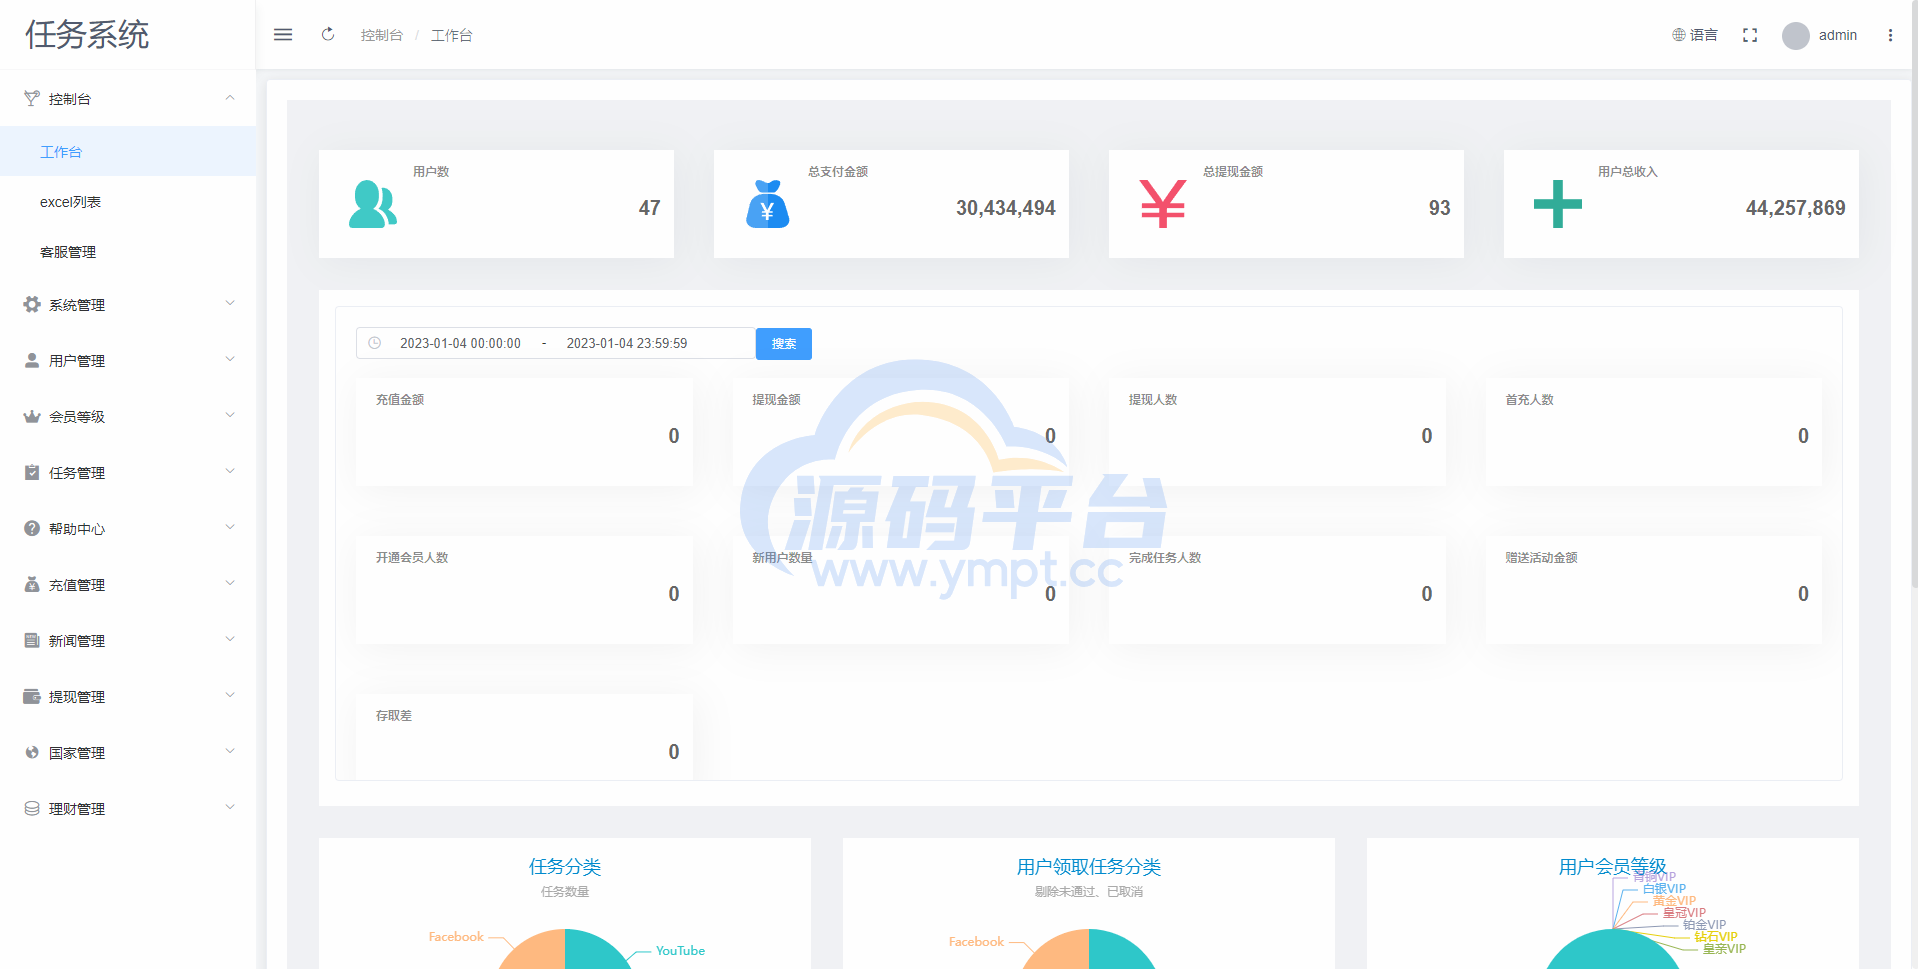Click the blue 搜索 search button
Viewport: 1918px width, 969px height.
pyautogui.click(x=784, y=344)
